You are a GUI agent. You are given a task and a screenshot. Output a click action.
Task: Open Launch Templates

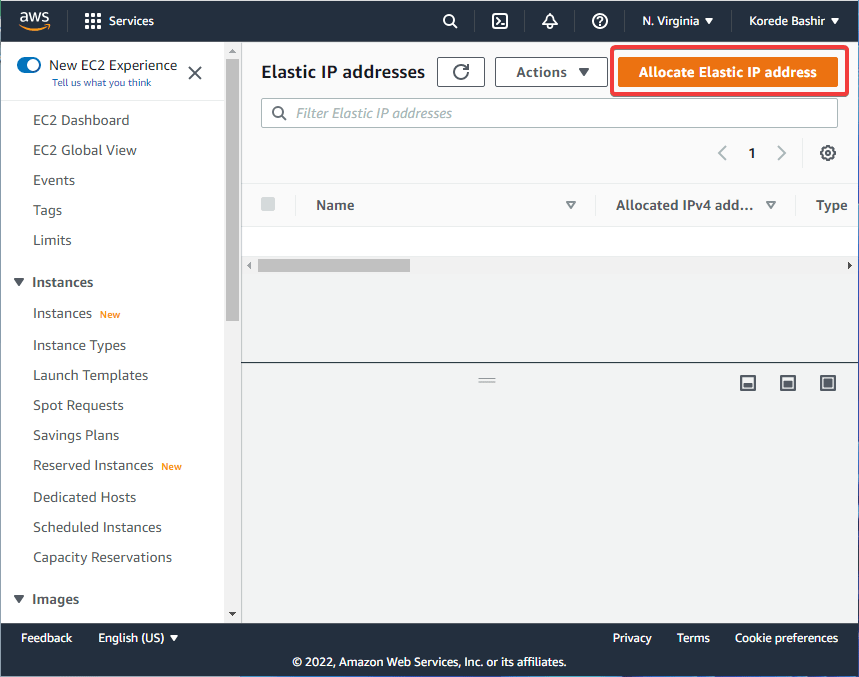coord(90,375)
